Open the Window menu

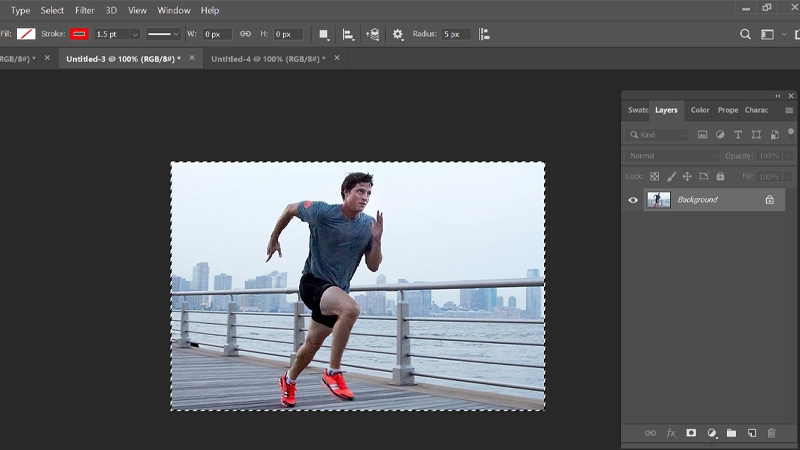(x=173, y=10)
